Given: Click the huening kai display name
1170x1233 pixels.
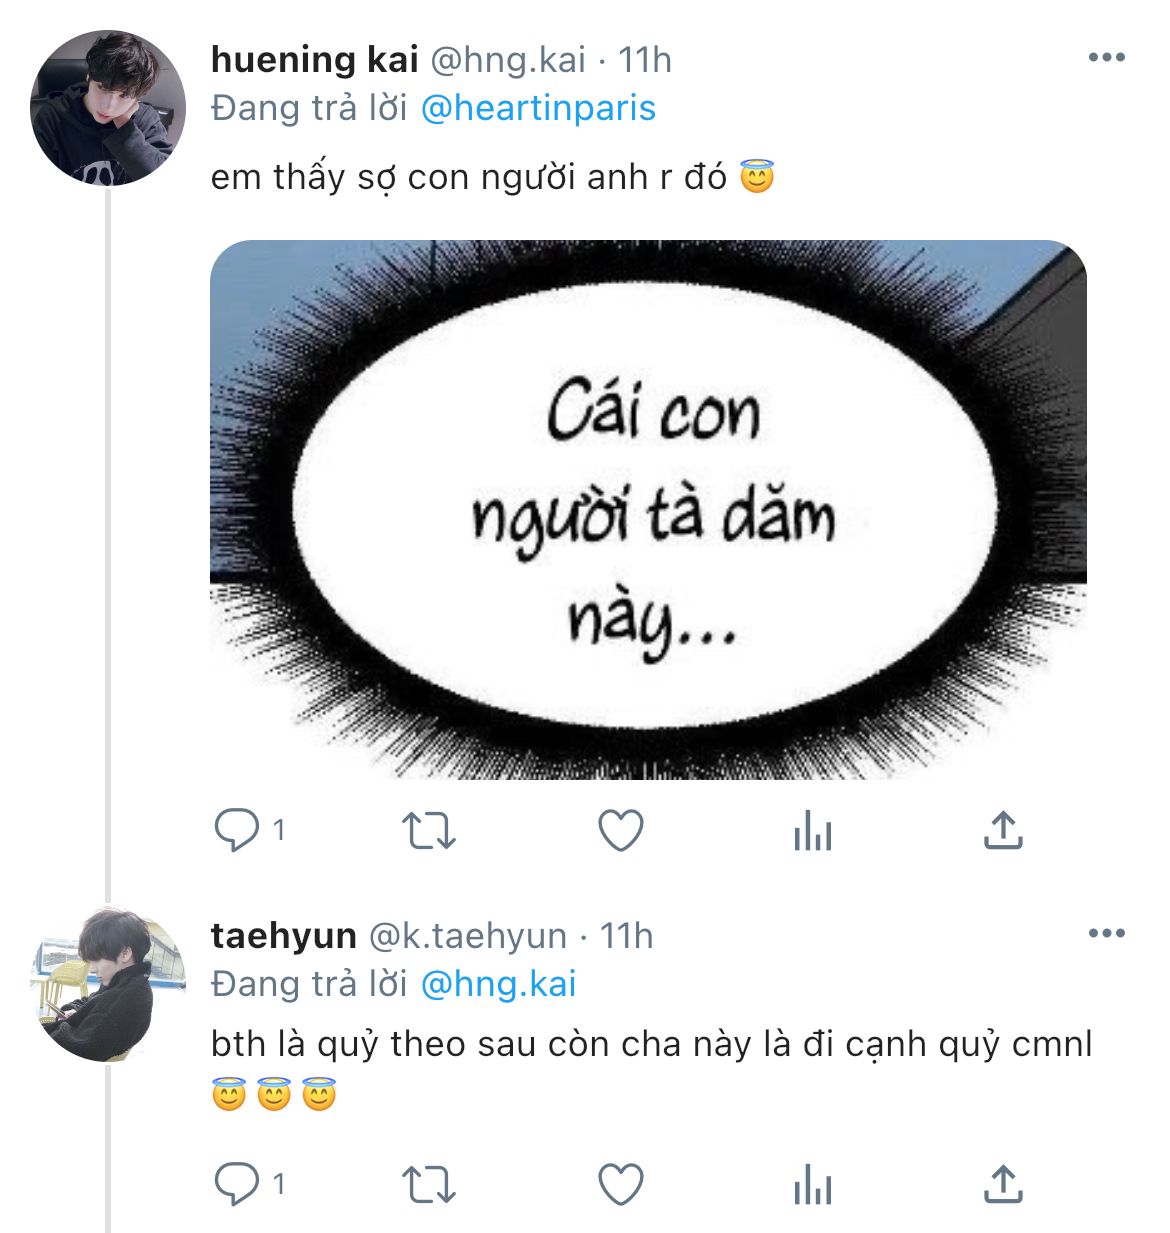Looking at the screenshot, I should tap(314, 60).
